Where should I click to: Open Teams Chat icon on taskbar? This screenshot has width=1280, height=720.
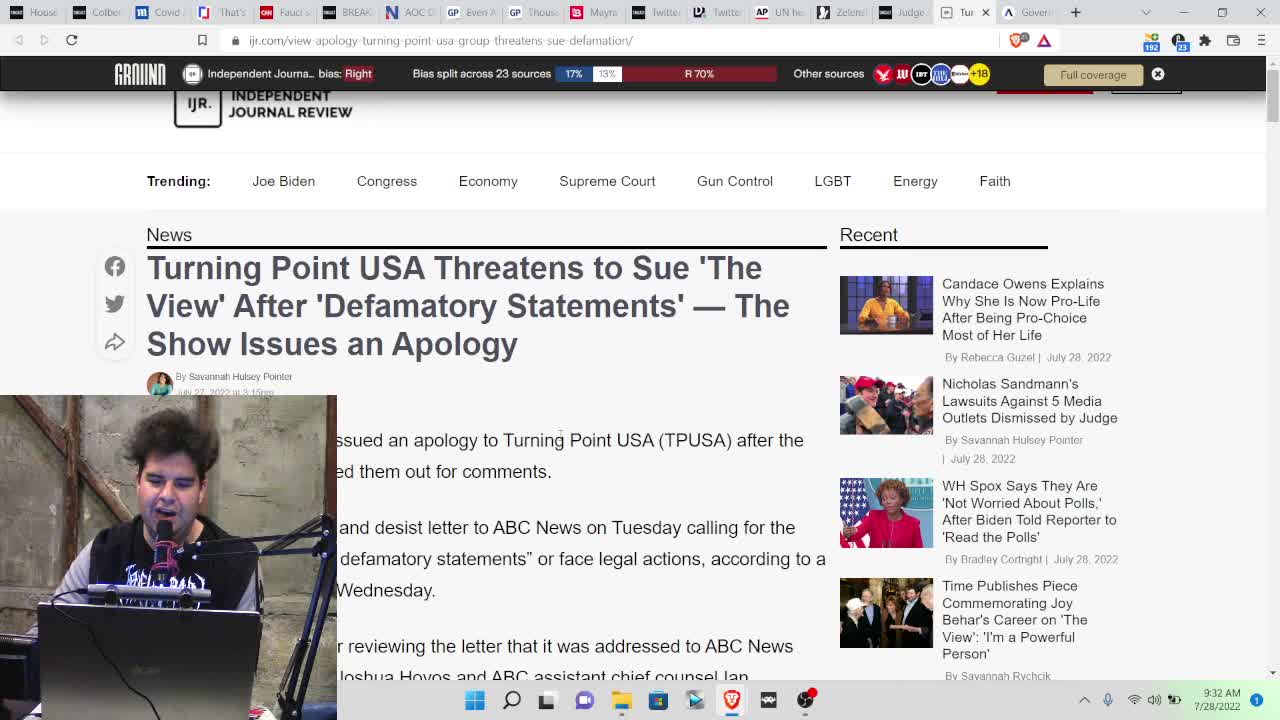584,700
